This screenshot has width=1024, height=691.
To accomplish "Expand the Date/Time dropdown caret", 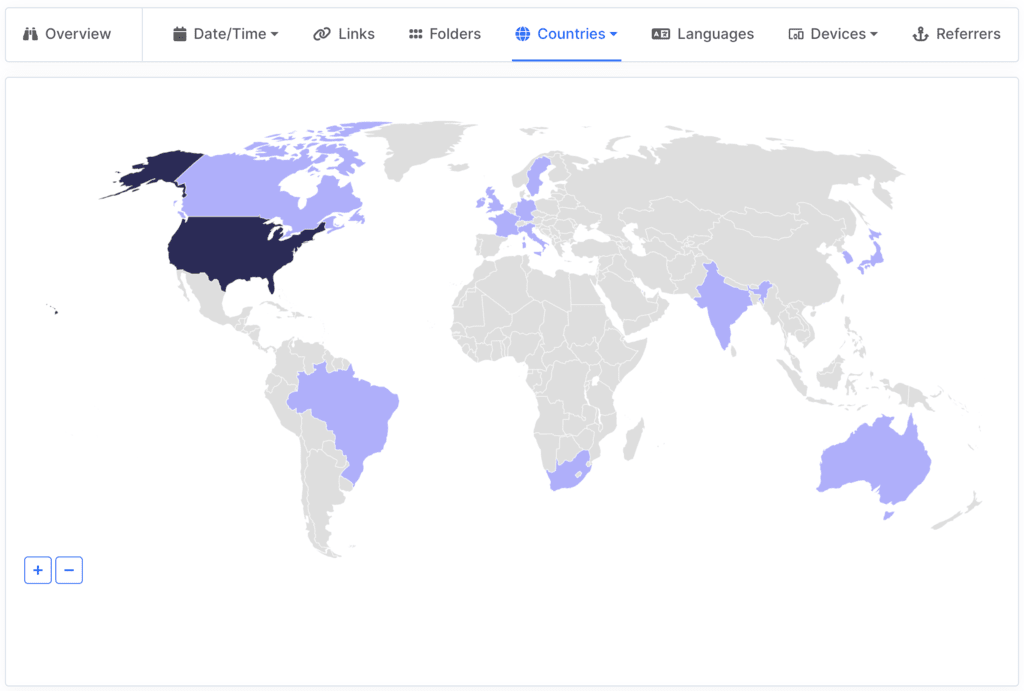I will click(x=275, y=34).
